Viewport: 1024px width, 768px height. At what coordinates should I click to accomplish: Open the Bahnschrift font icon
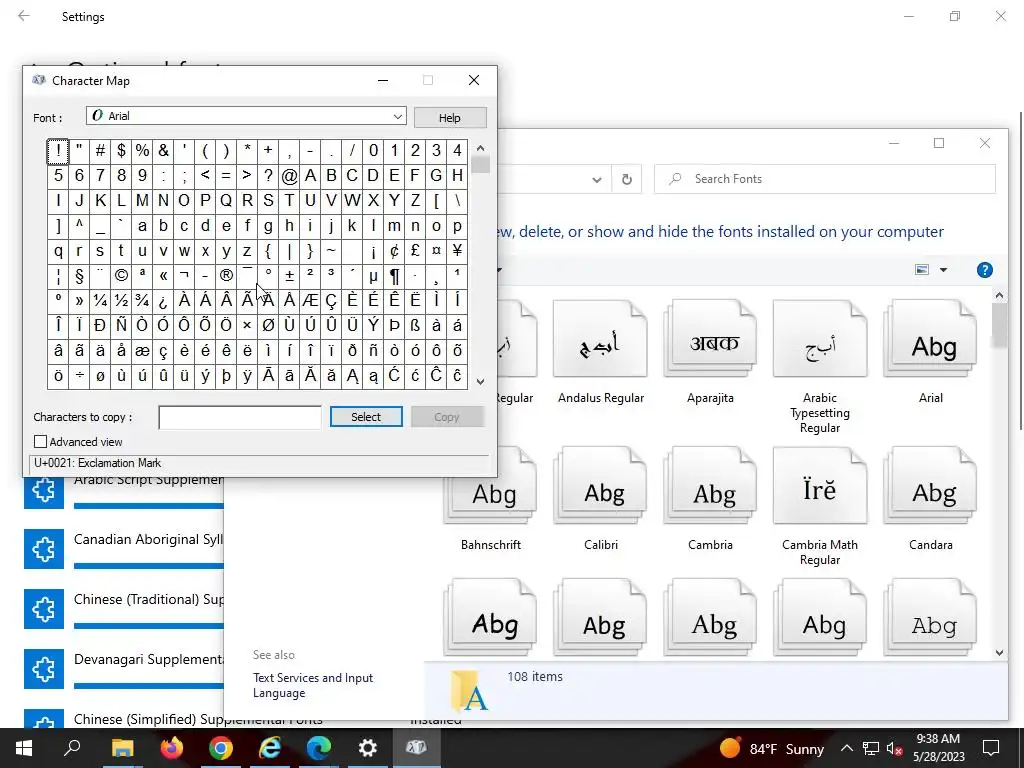tap(490, 486)
